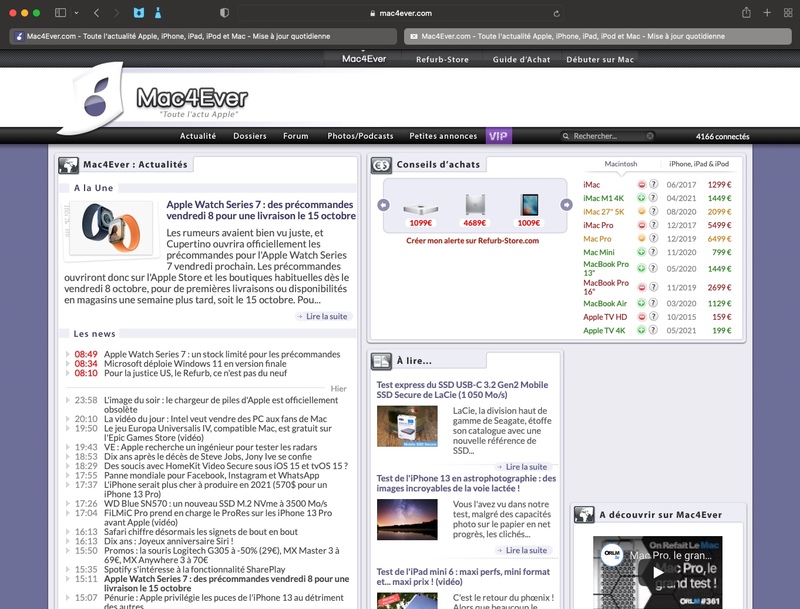Image resolution: width=800 pixels, height=609 pixels.
Task: Clear the search field with the x icon
Action: (x=650, y=136)
